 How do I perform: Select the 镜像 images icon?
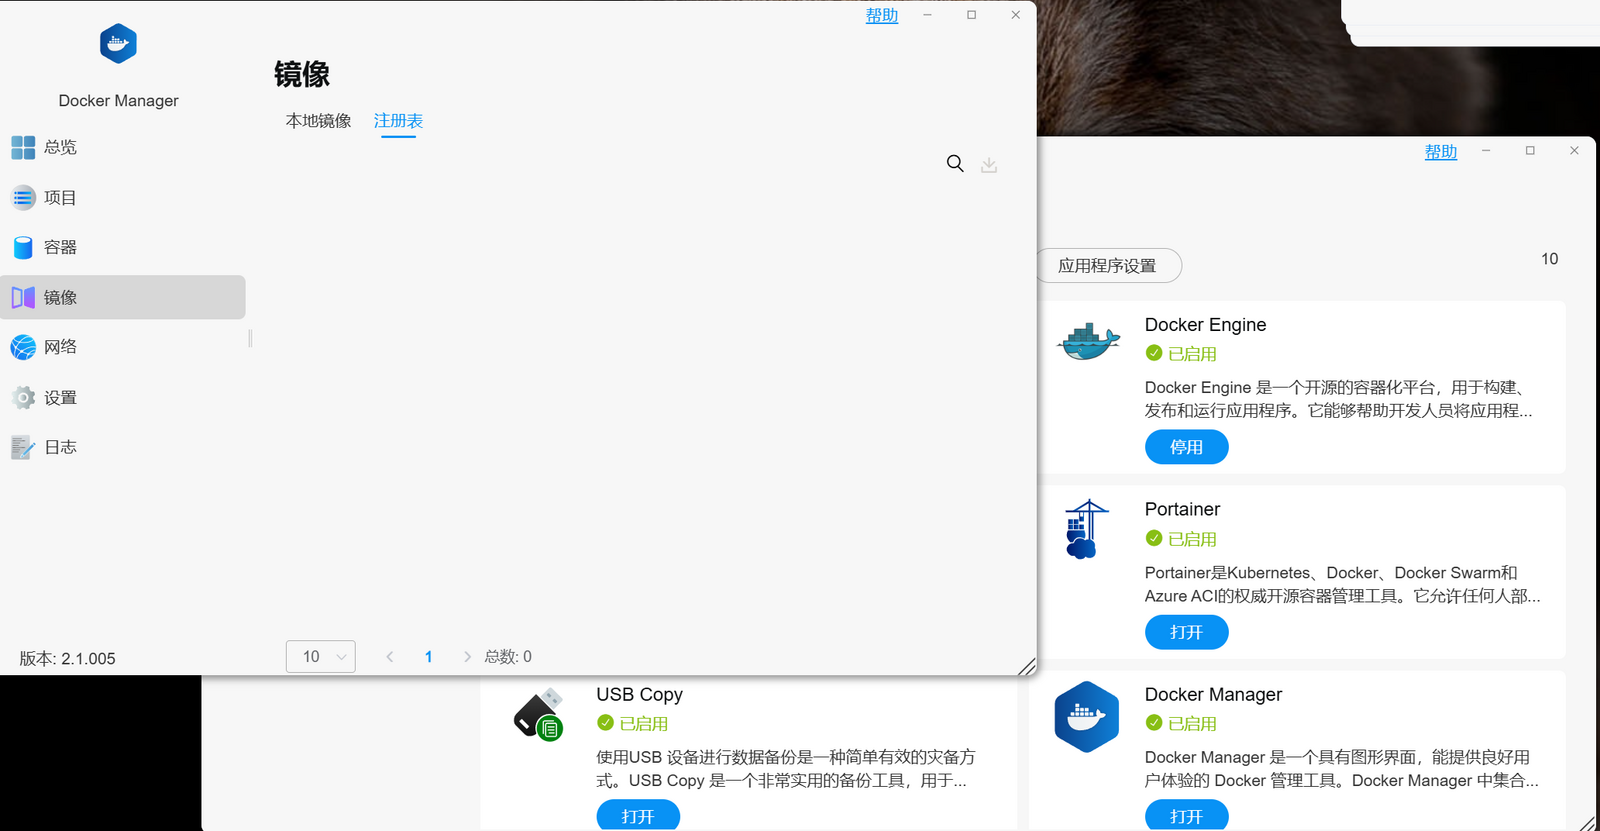pyautogui.click(x=23, y=297)
